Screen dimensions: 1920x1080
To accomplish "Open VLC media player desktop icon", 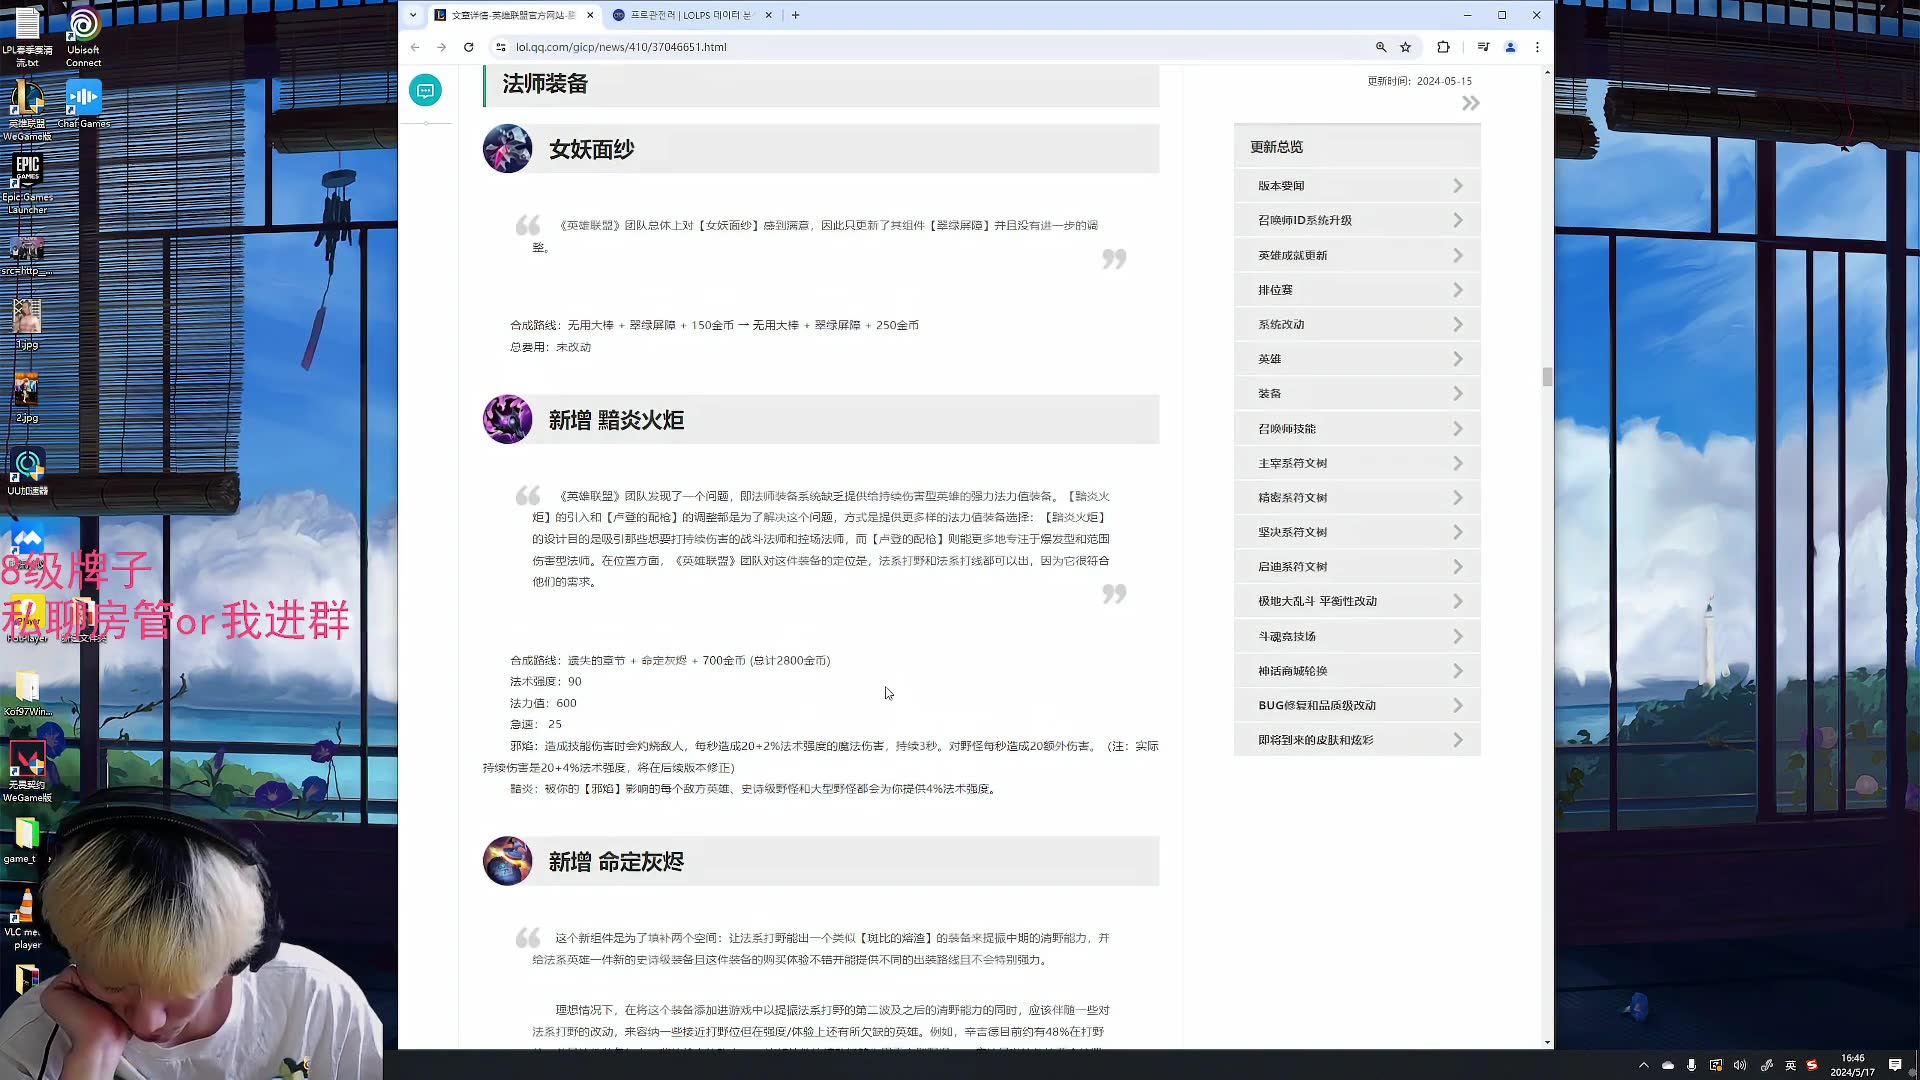I will coord(27,920).
